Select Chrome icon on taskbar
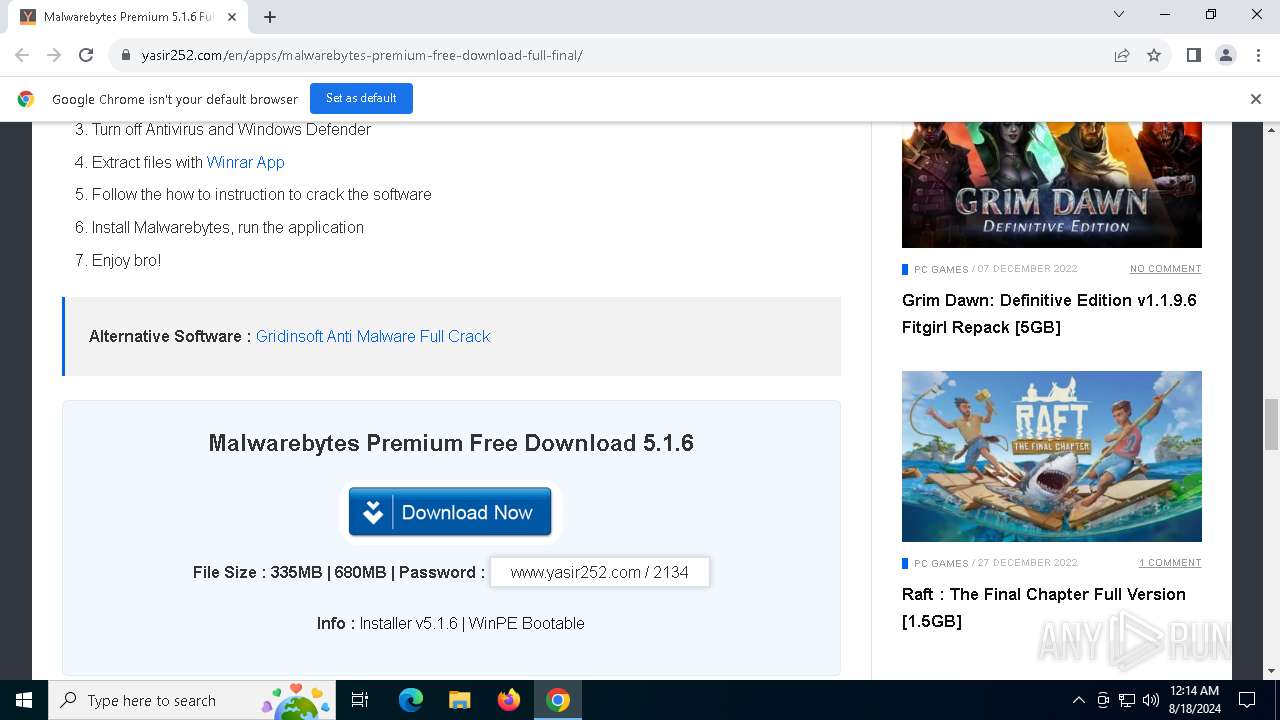Image resolution: width=1280 pixels, height=720 pixels. [558, 700]
